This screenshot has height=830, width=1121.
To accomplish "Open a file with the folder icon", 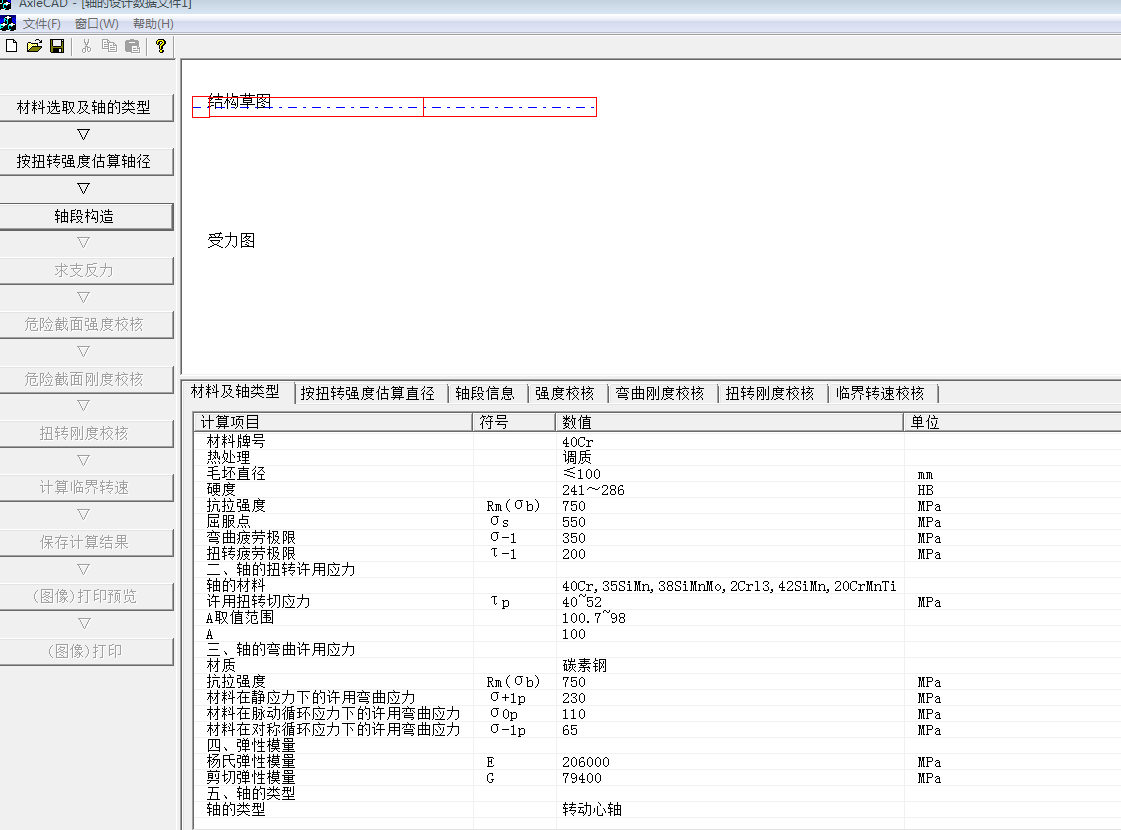I will tap(34, 46).
